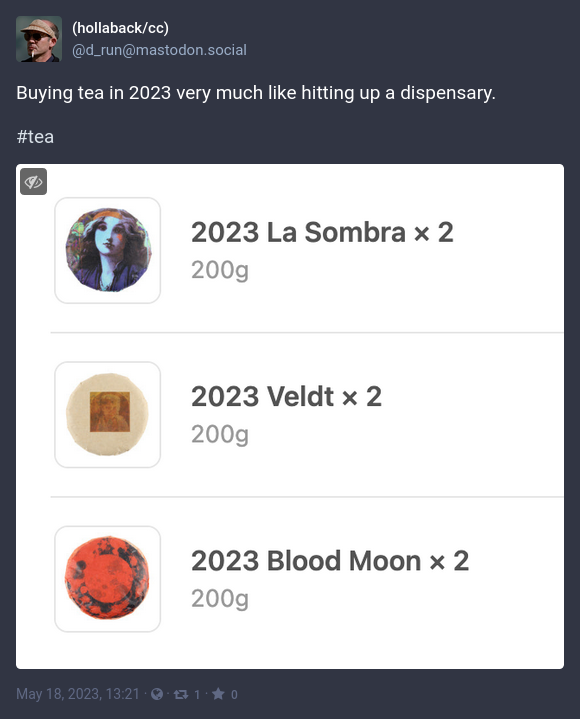580x719 pixels.
Task: Click the hide media eye icon
Action: [x=33, y=182]
